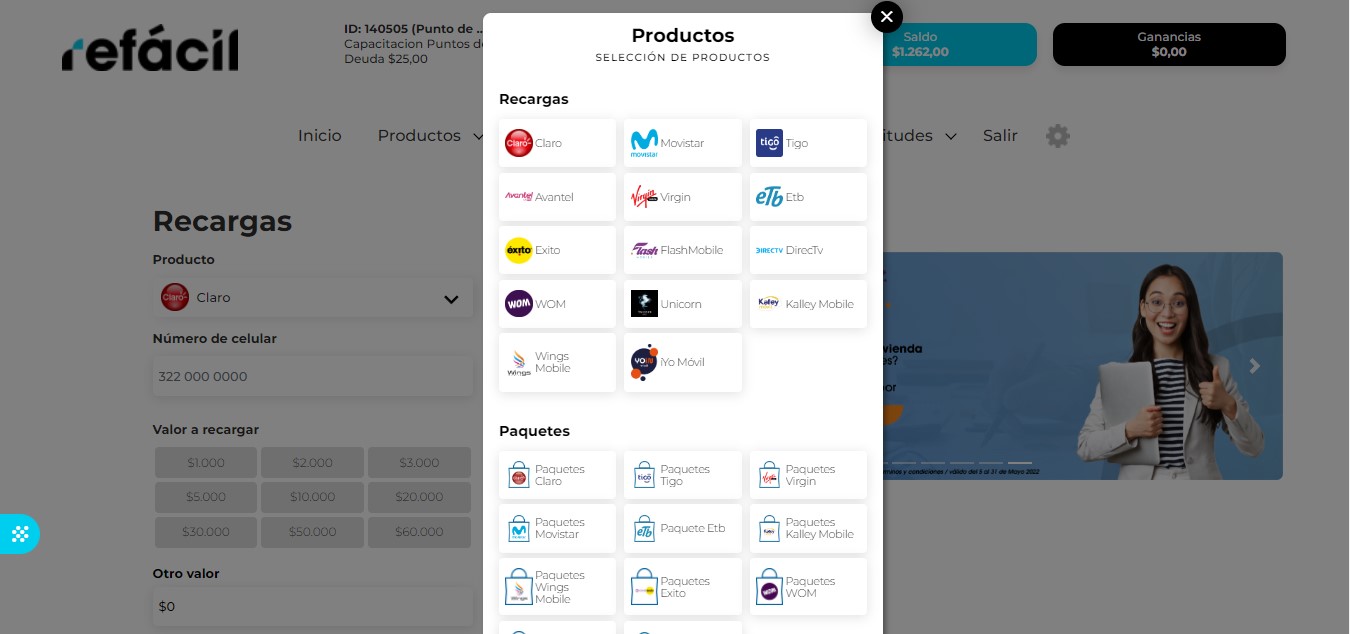1350x634 pixels.
Task: Select the $1.000 recharge value
Action: [x=206, y=463]
